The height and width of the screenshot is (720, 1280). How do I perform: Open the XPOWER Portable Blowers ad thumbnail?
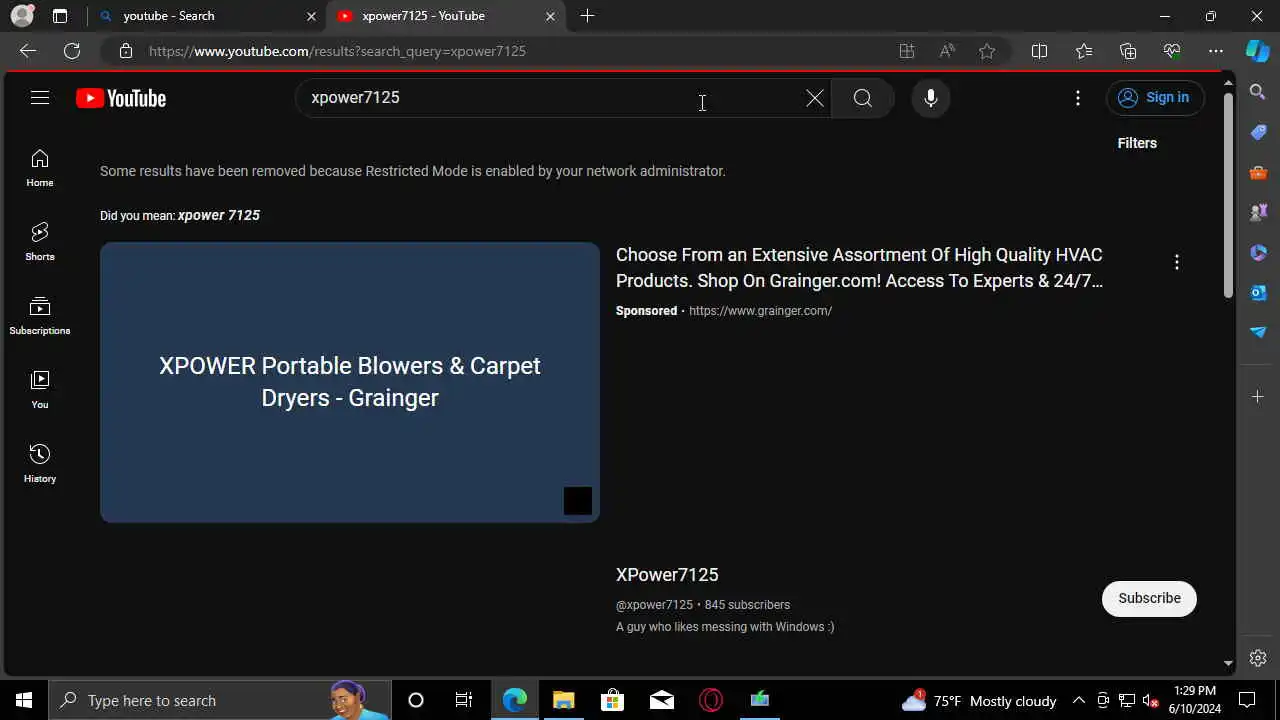[x=350, y=382]
